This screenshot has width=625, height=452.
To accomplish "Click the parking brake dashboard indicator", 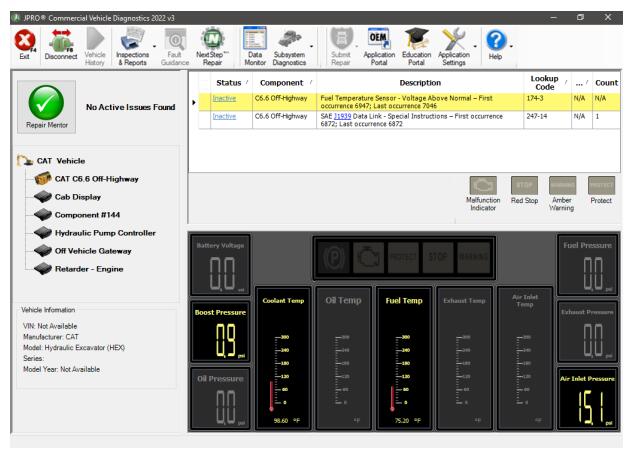I will pyautogui.click(x=334, y=257).
